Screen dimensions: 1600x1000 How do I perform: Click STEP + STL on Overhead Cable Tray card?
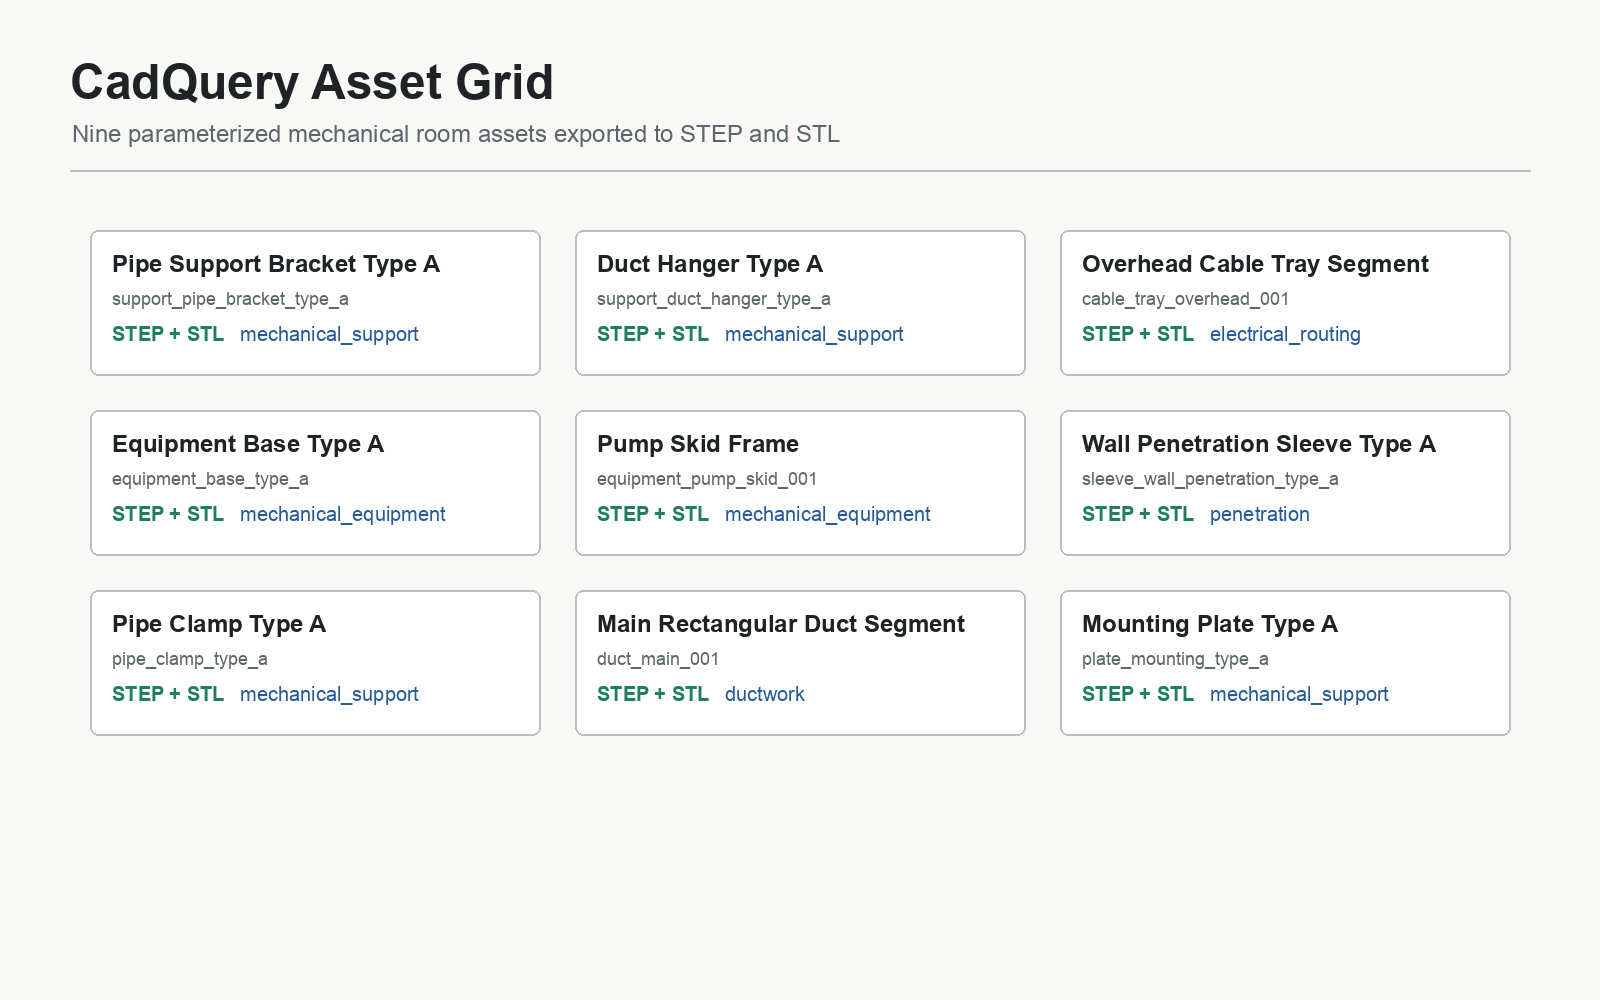tap(1138, 334)
